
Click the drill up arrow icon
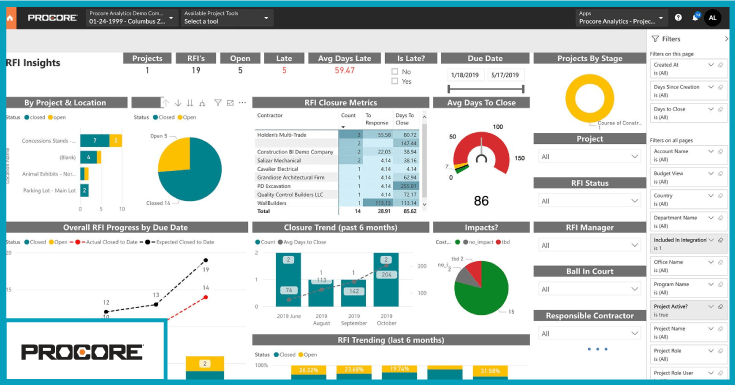point(165,103)
